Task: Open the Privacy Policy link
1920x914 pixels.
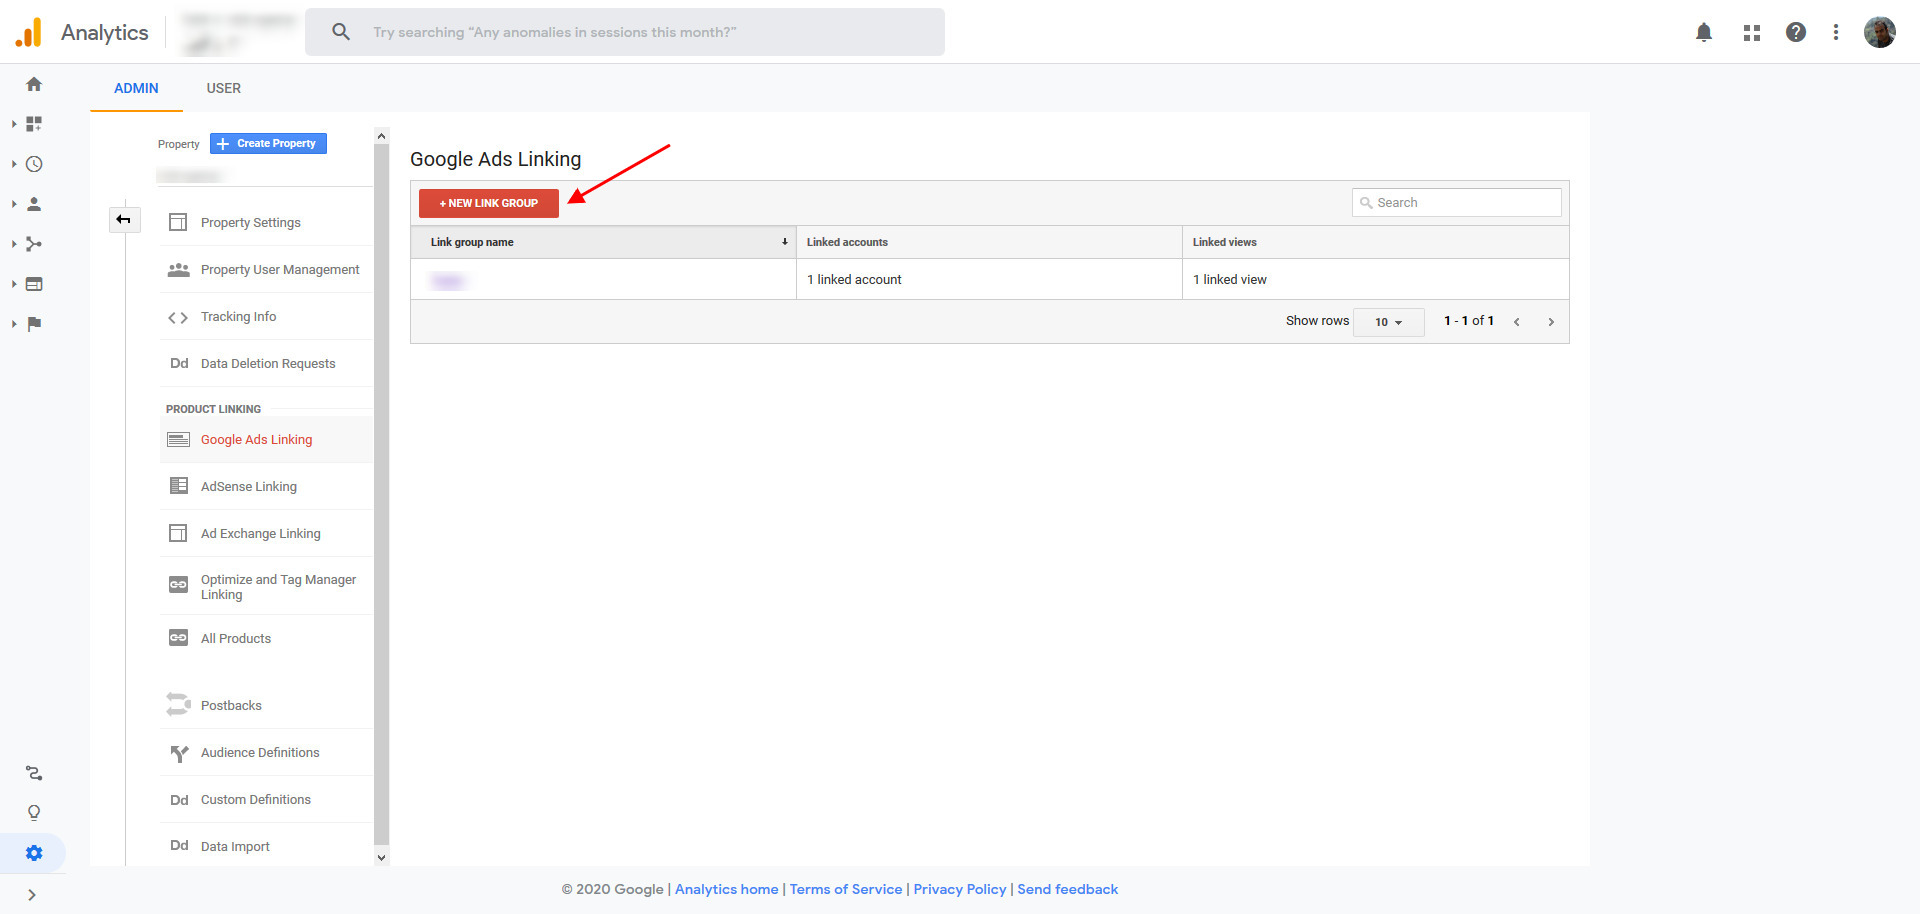Action: tap(960, 889)
